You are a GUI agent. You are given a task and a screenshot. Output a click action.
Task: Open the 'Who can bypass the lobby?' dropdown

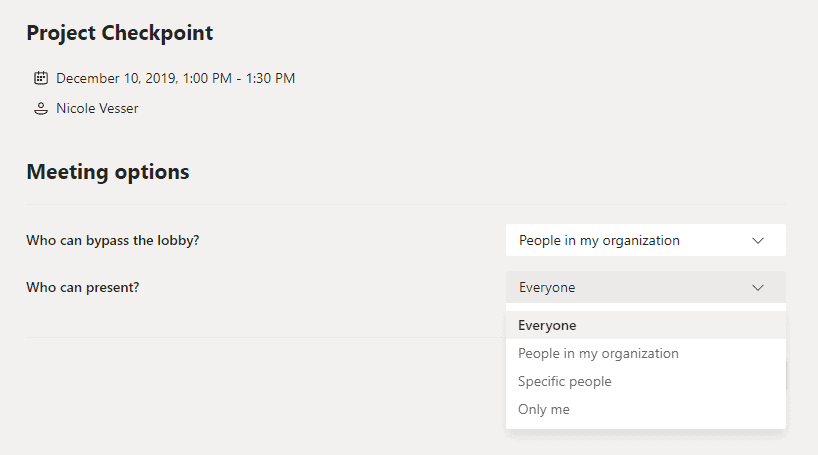coord(645,240)
